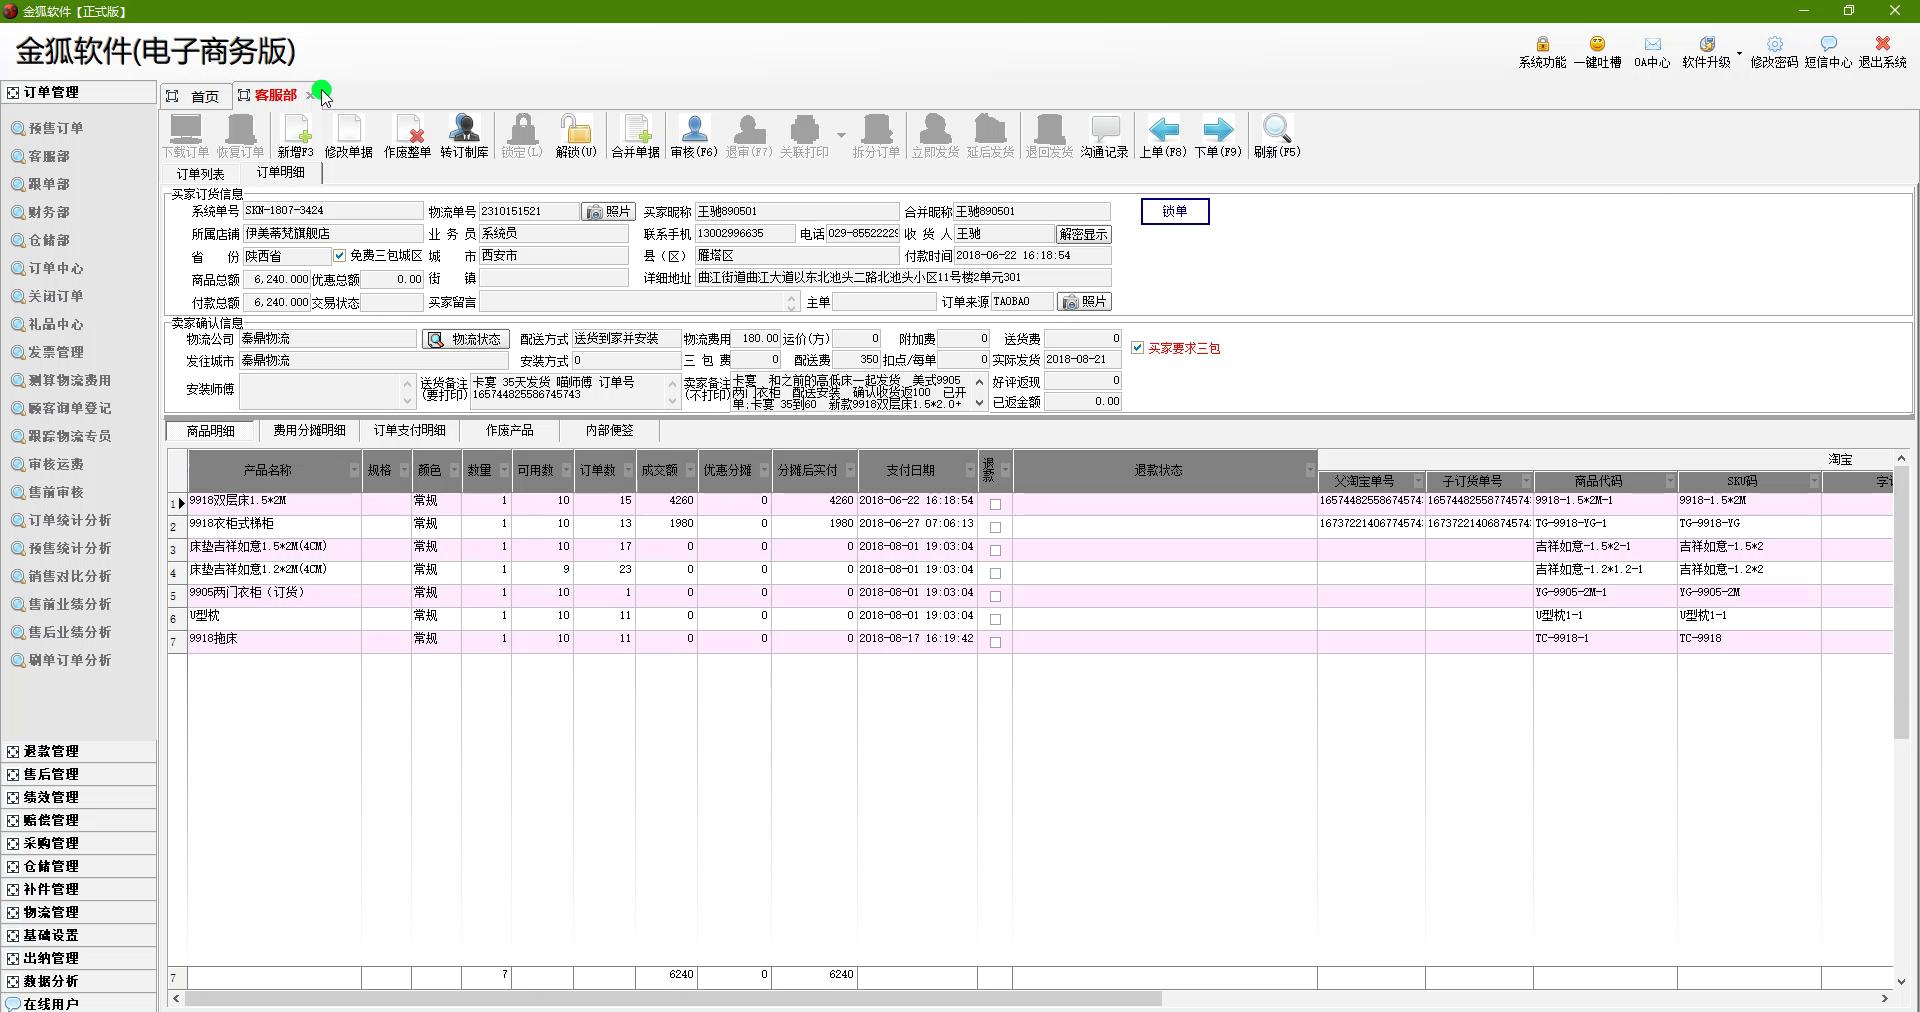Click the 下载订单 toolbar icon
Screen dimensions: 1920x1012
click(186, 129)
